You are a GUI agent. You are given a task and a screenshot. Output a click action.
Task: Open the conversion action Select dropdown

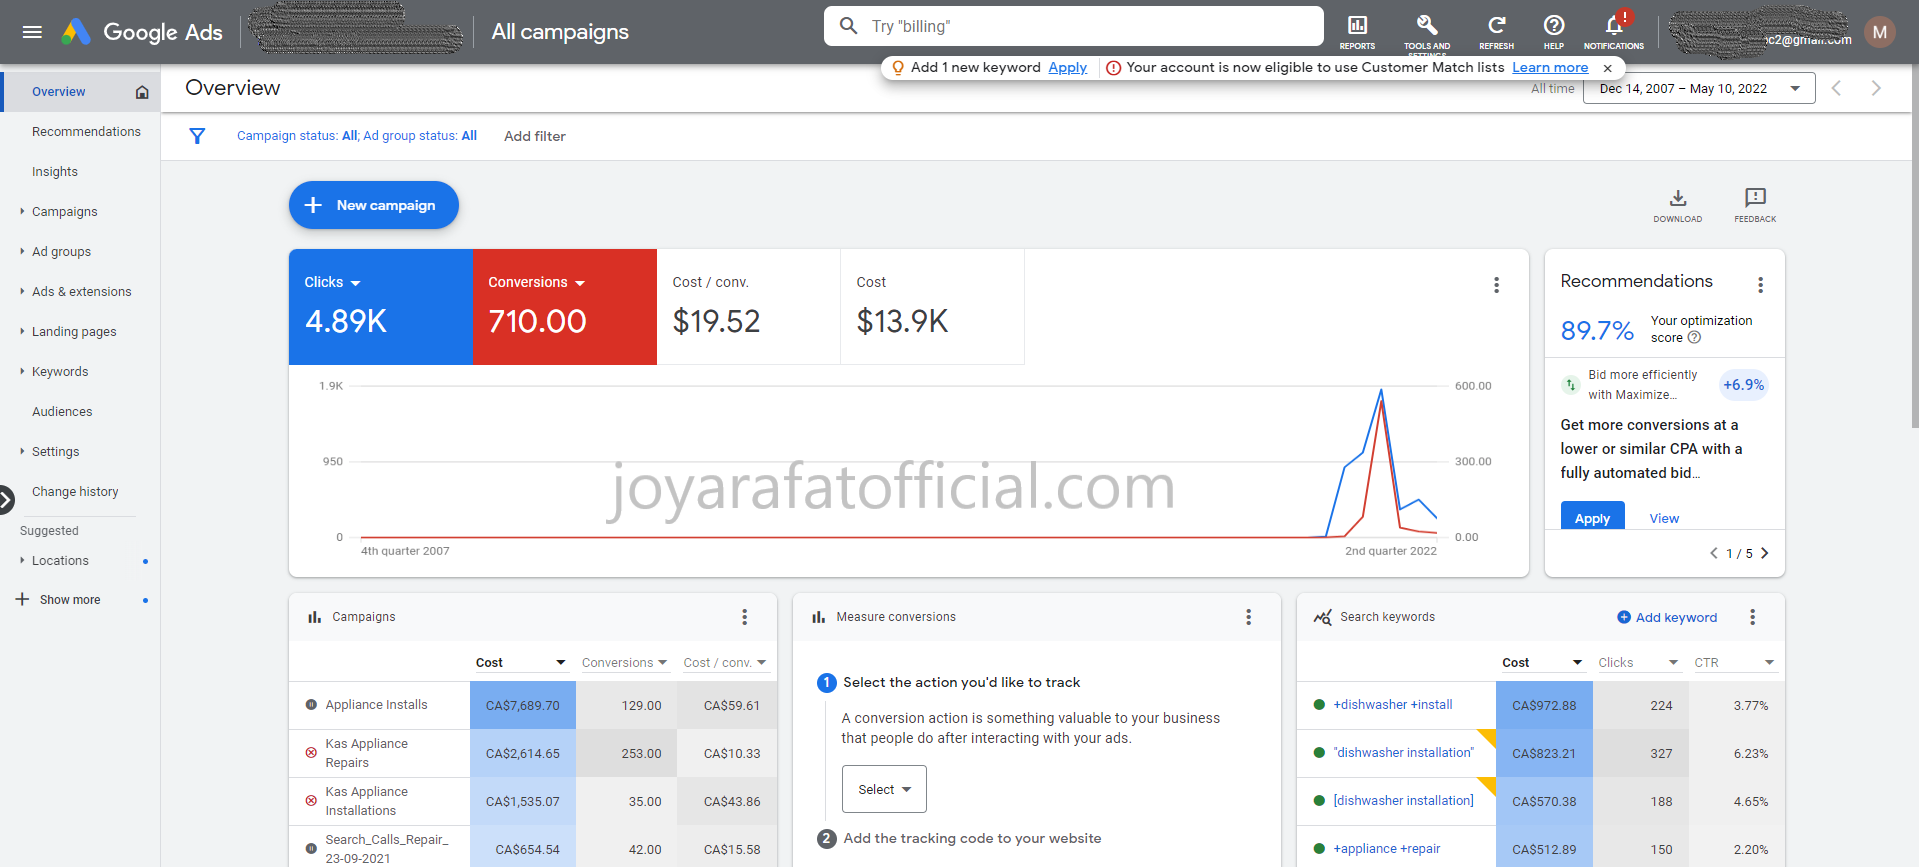pyautogui.click(x=884, y=789)
